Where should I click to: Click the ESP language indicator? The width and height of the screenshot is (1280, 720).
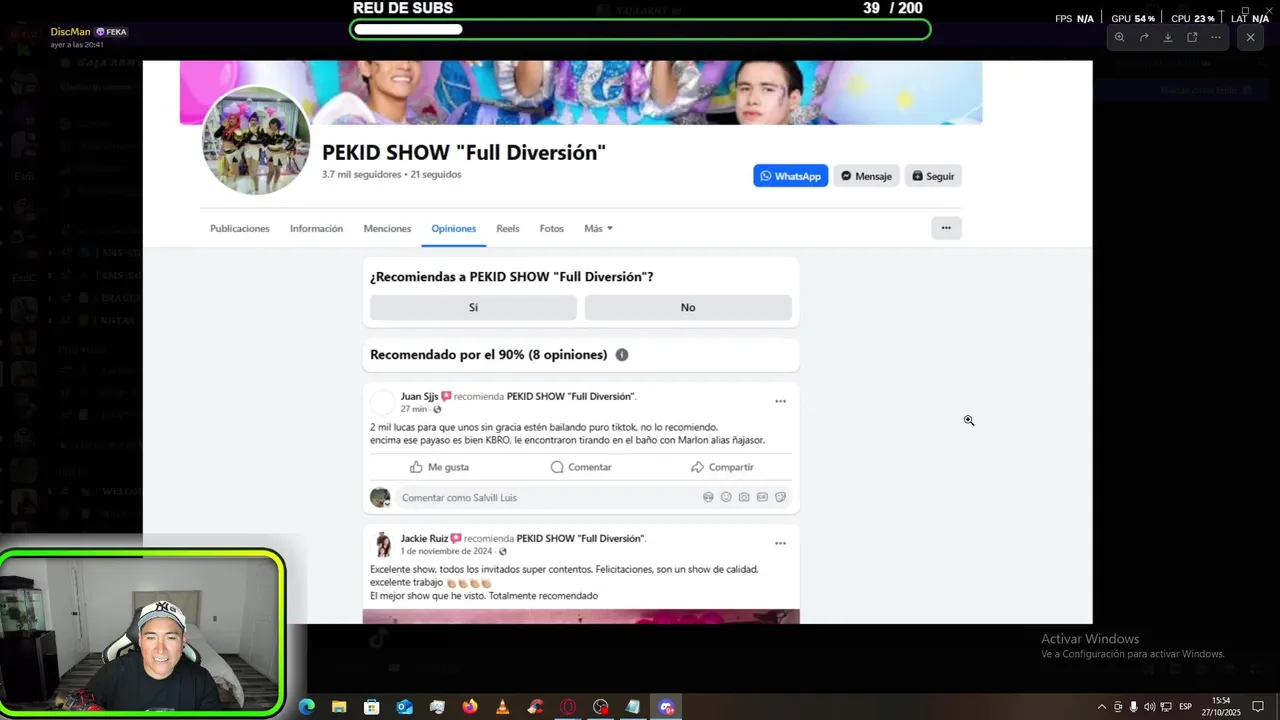[1185, 707]
